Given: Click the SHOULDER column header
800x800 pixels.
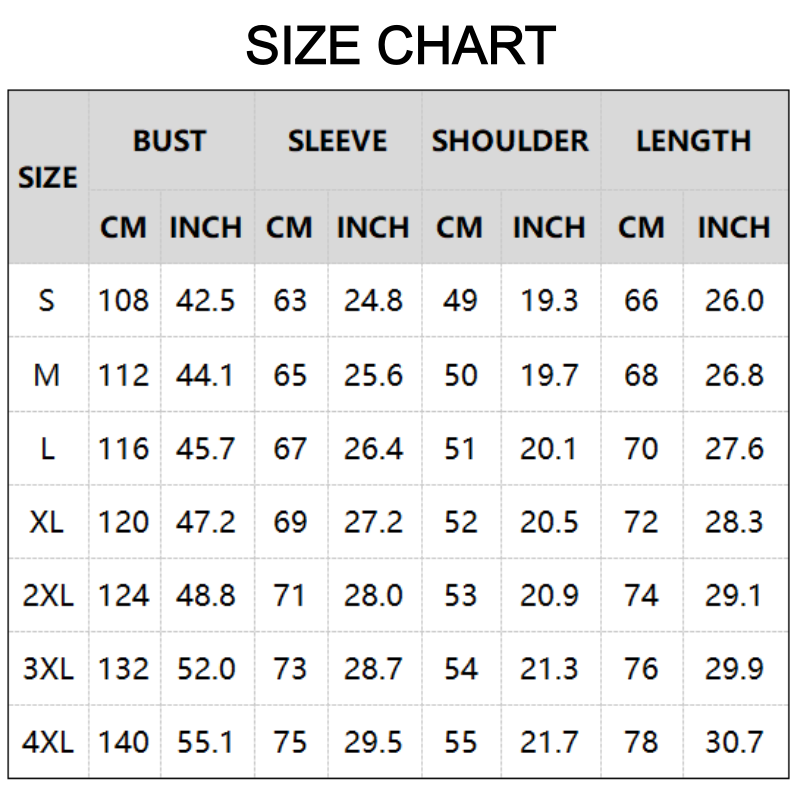Looking at the screenshot, I should pos(510,141).
